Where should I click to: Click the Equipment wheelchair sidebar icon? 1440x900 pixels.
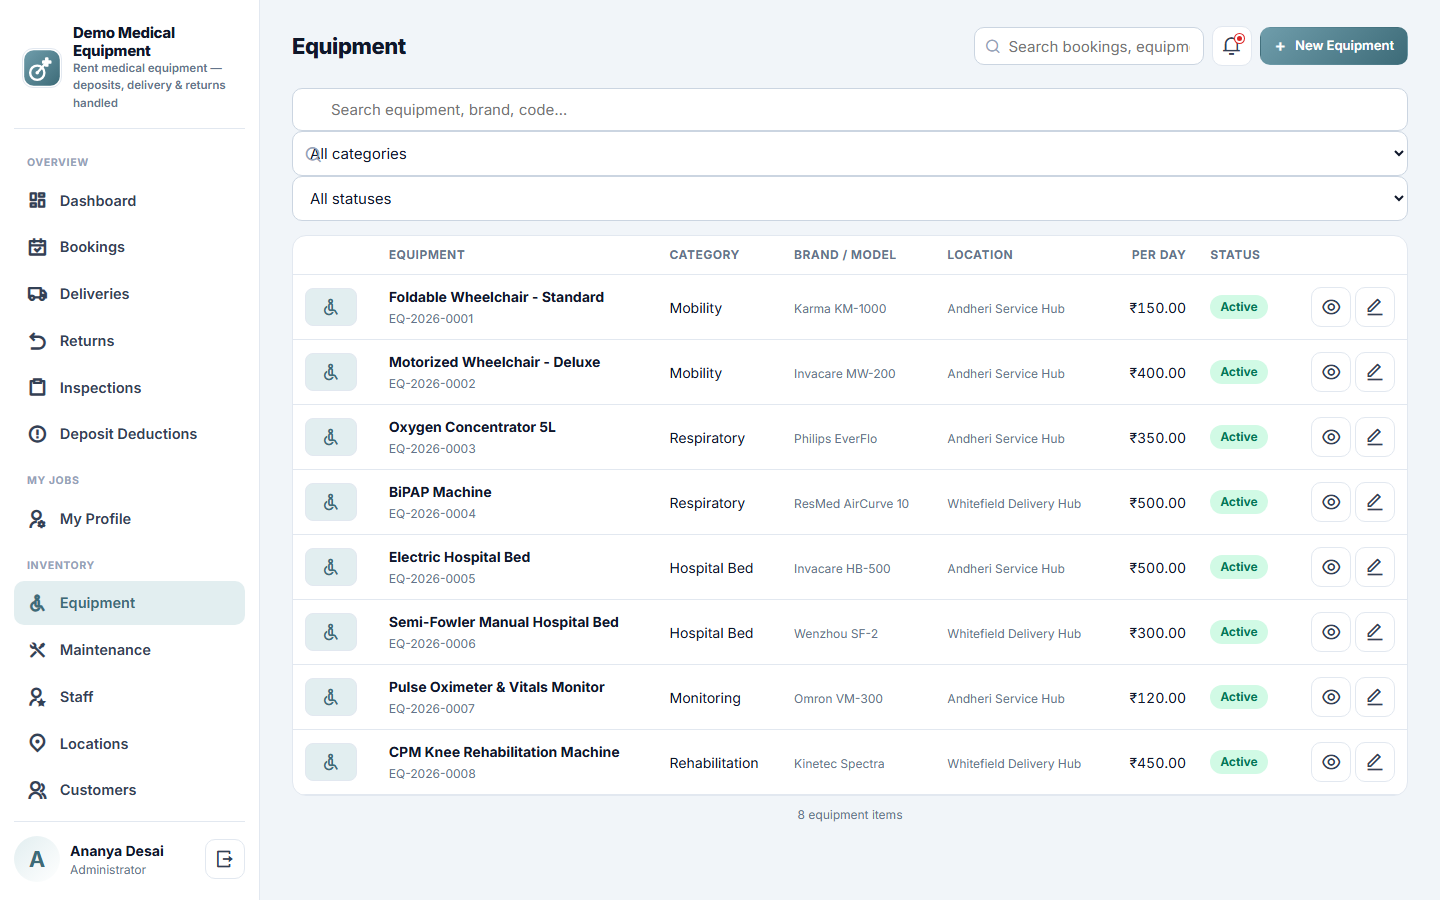[x=37, y=603]
